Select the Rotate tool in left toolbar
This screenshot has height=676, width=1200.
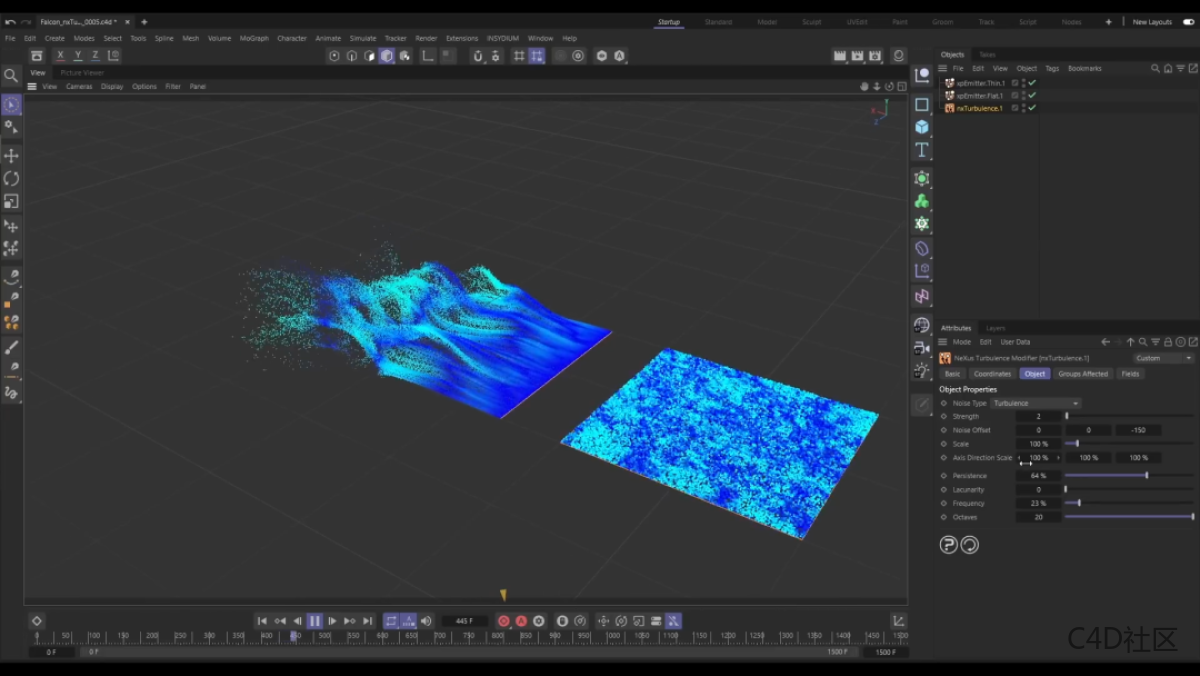[11, 179]
